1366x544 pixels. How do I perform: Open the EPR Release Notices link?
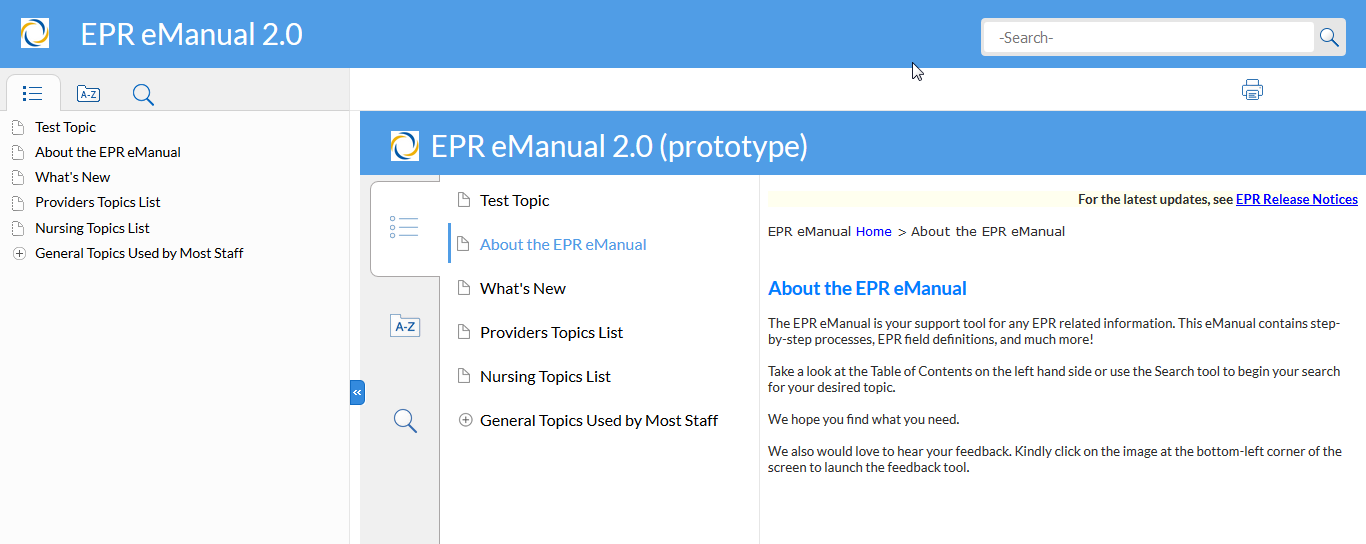click(1297, 199)
